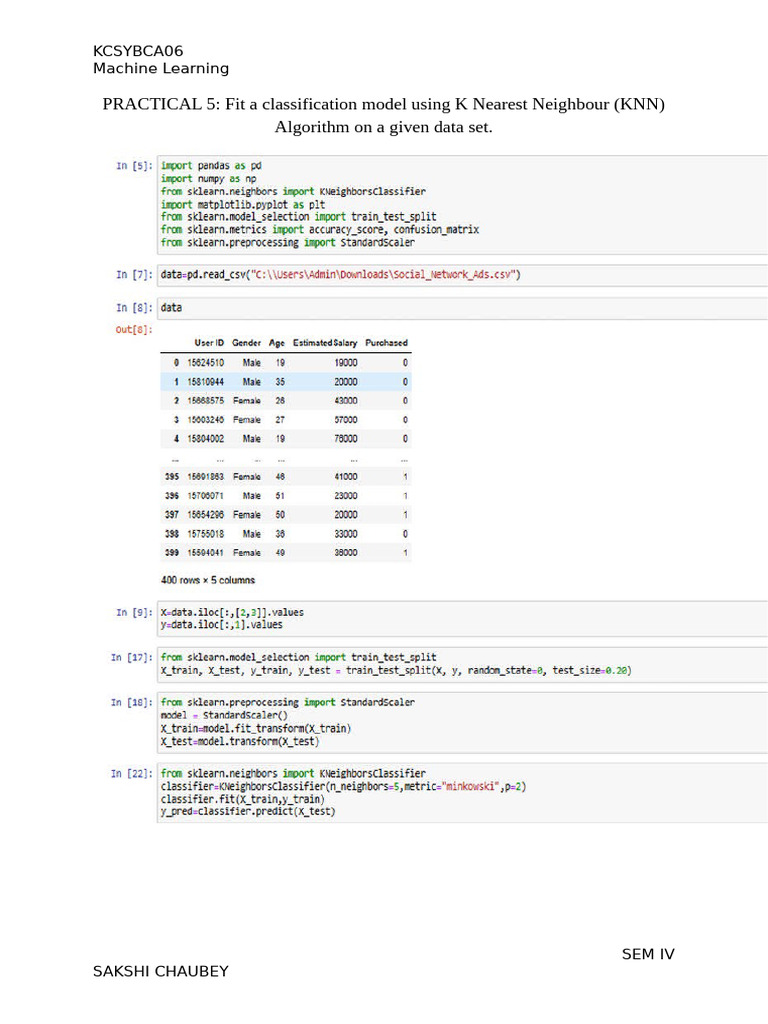
Task: Click User ID 15668575 cell
Action: [x=206, y=400]
